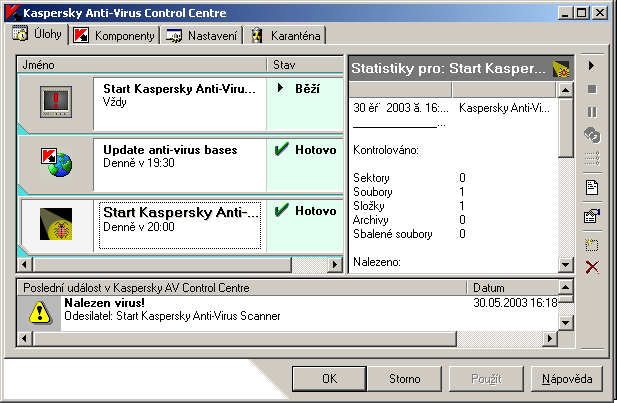Open Nápověda help button
617x403 pixels.
coord(567,379)
